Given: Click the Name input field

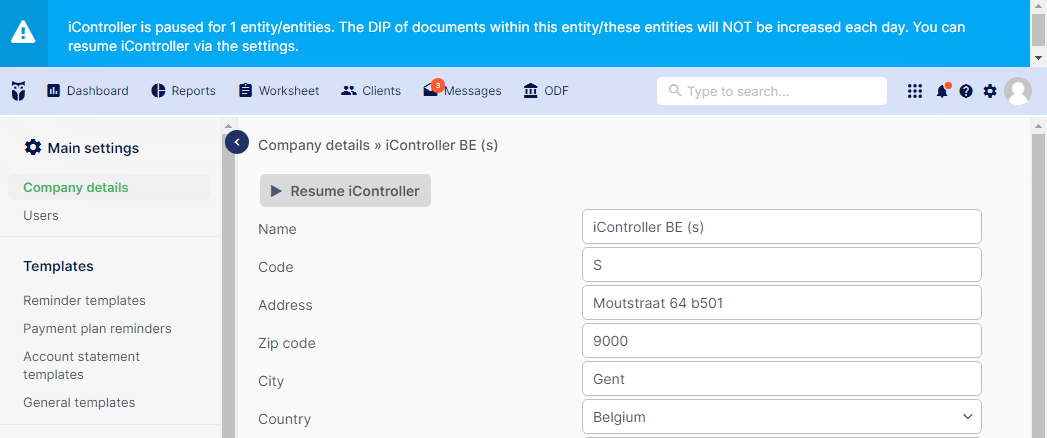Looking at the screenshot, I should coord(782,227).
